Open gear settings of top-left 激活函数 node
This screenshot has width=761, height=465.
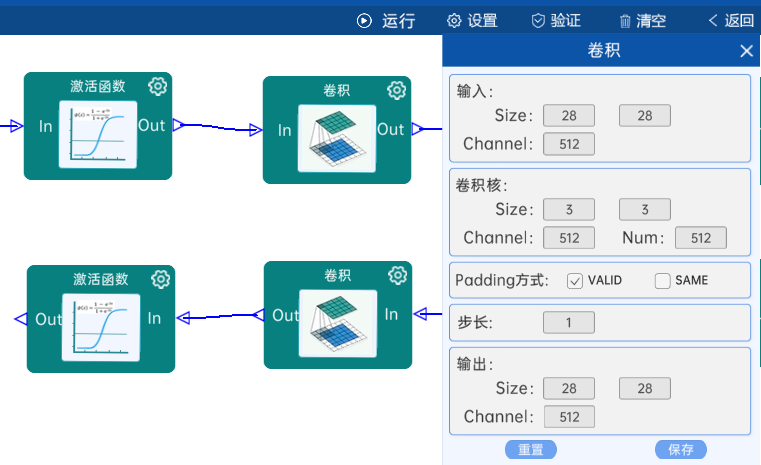[158, 86]
